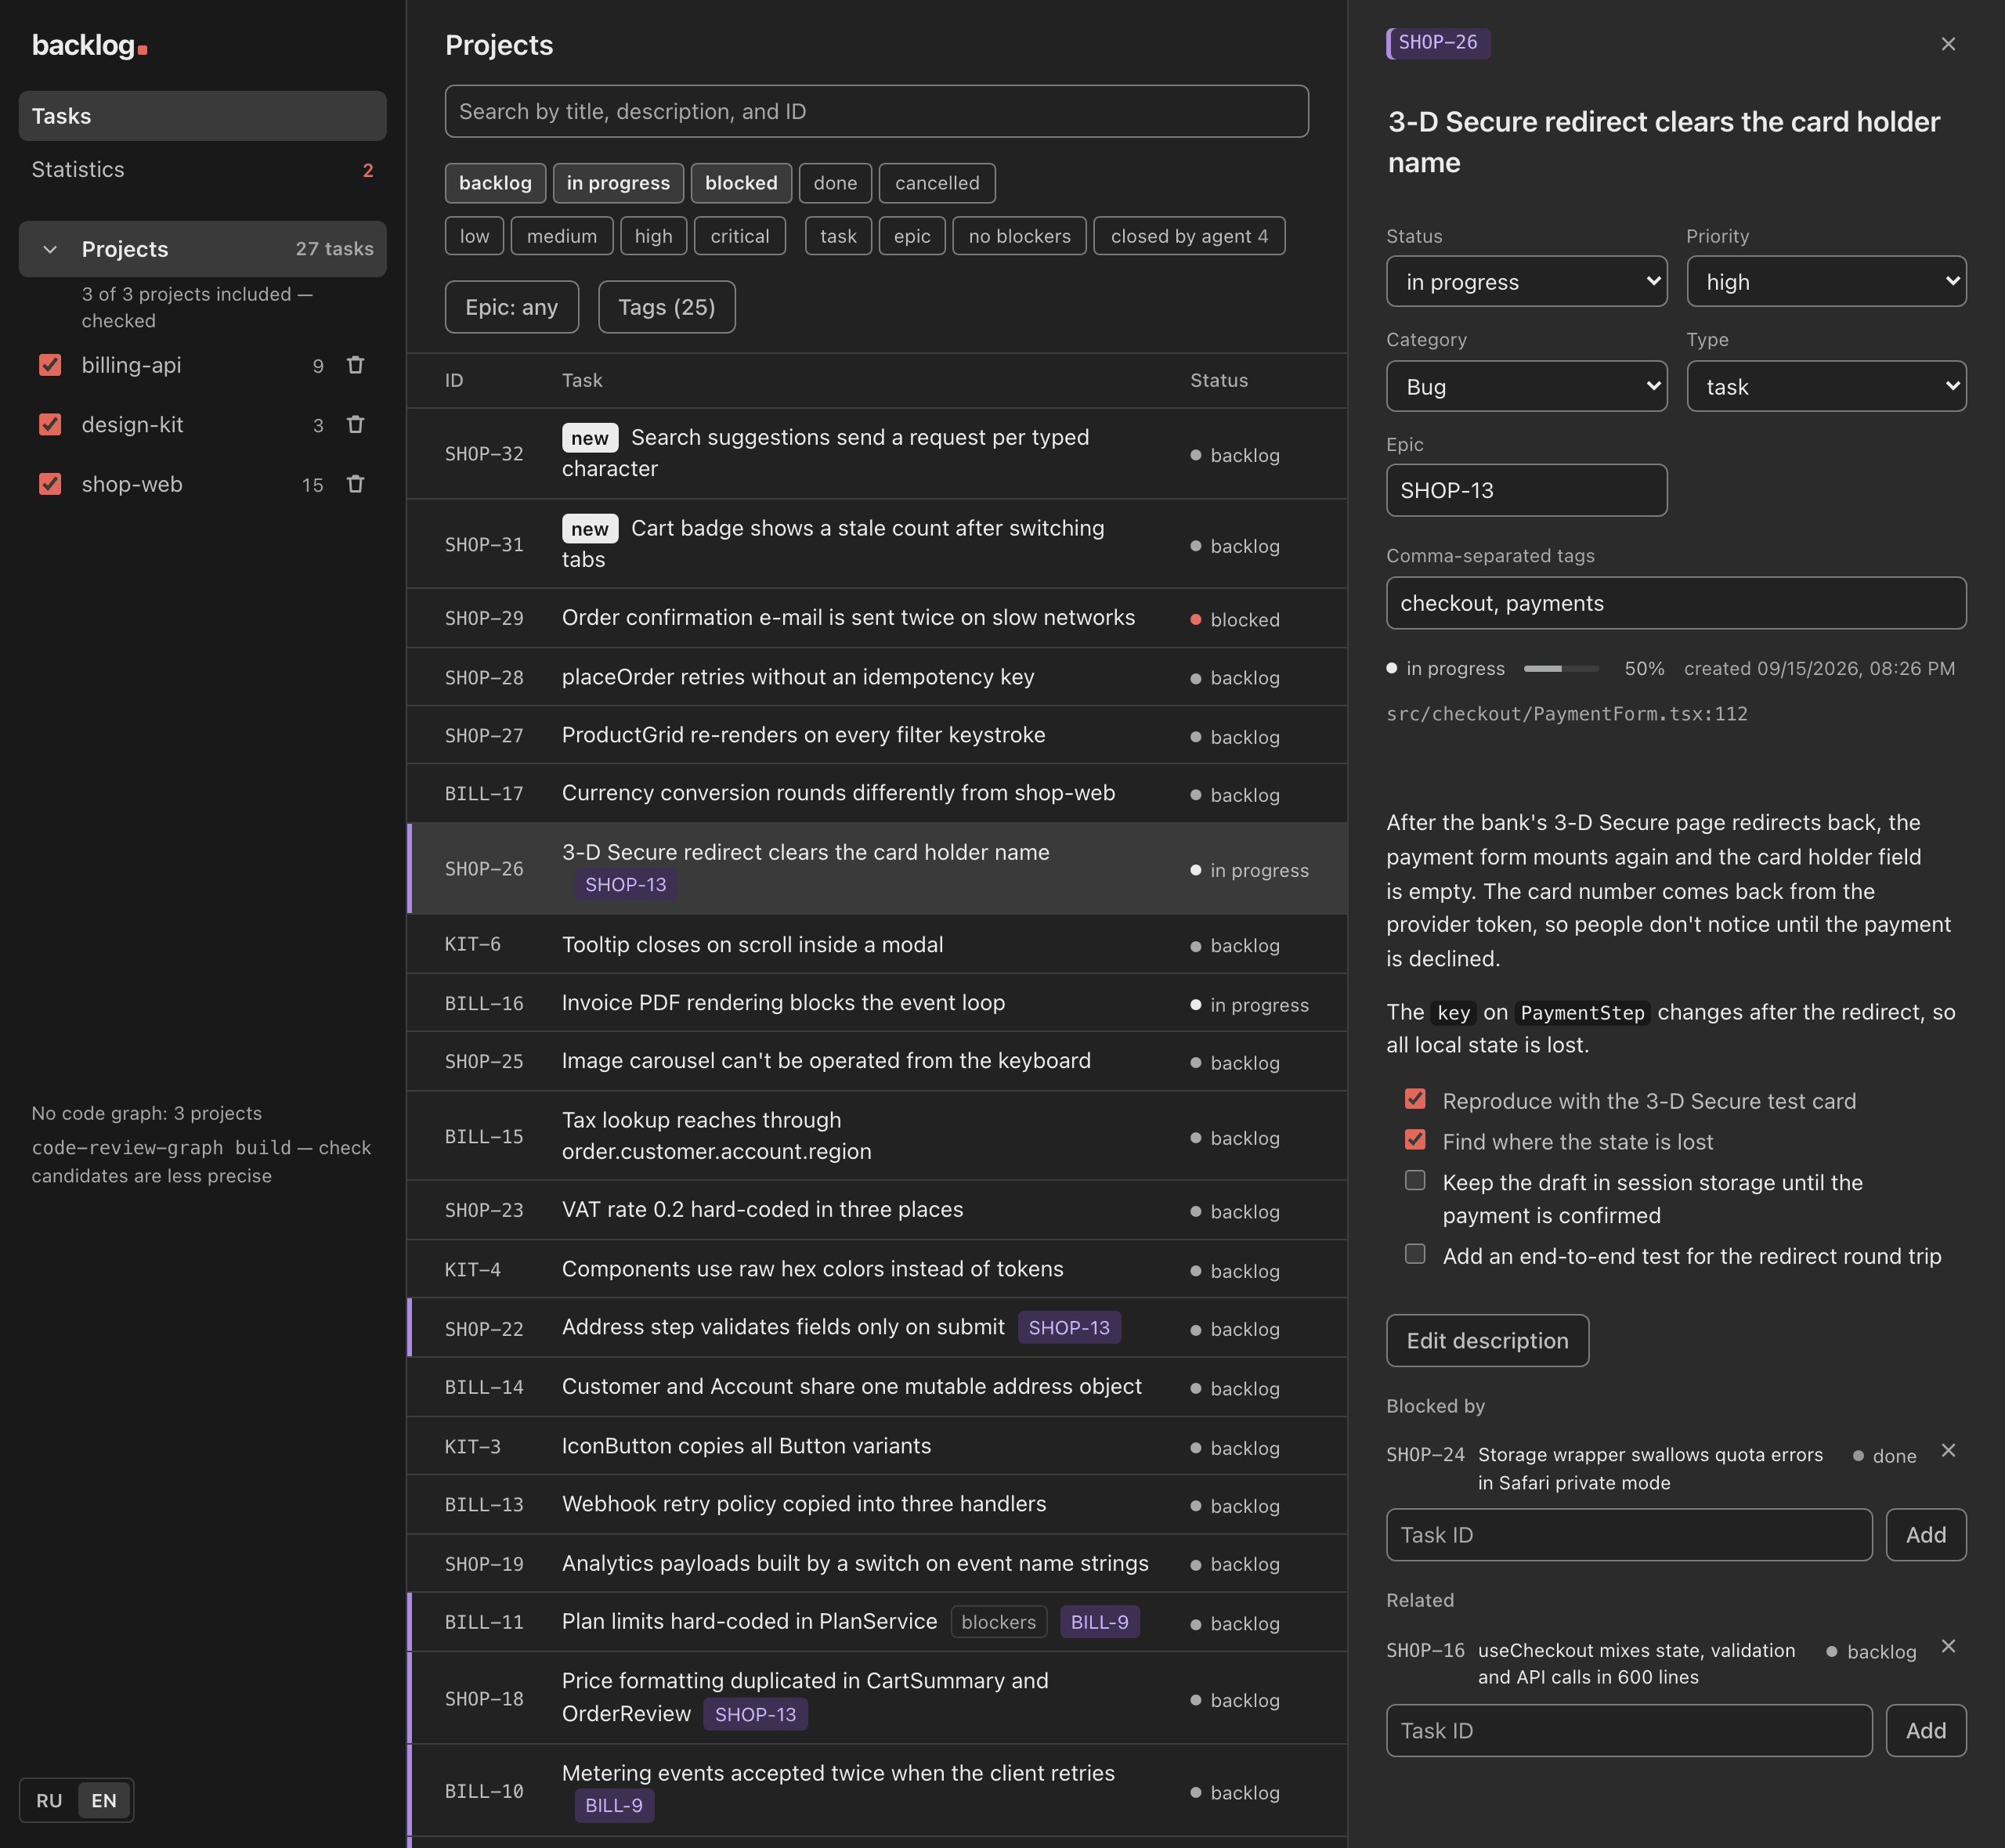The image size is (2005, 1848).
Task: Open the Priority dropdown showing high
Action: pos(1826,282)
